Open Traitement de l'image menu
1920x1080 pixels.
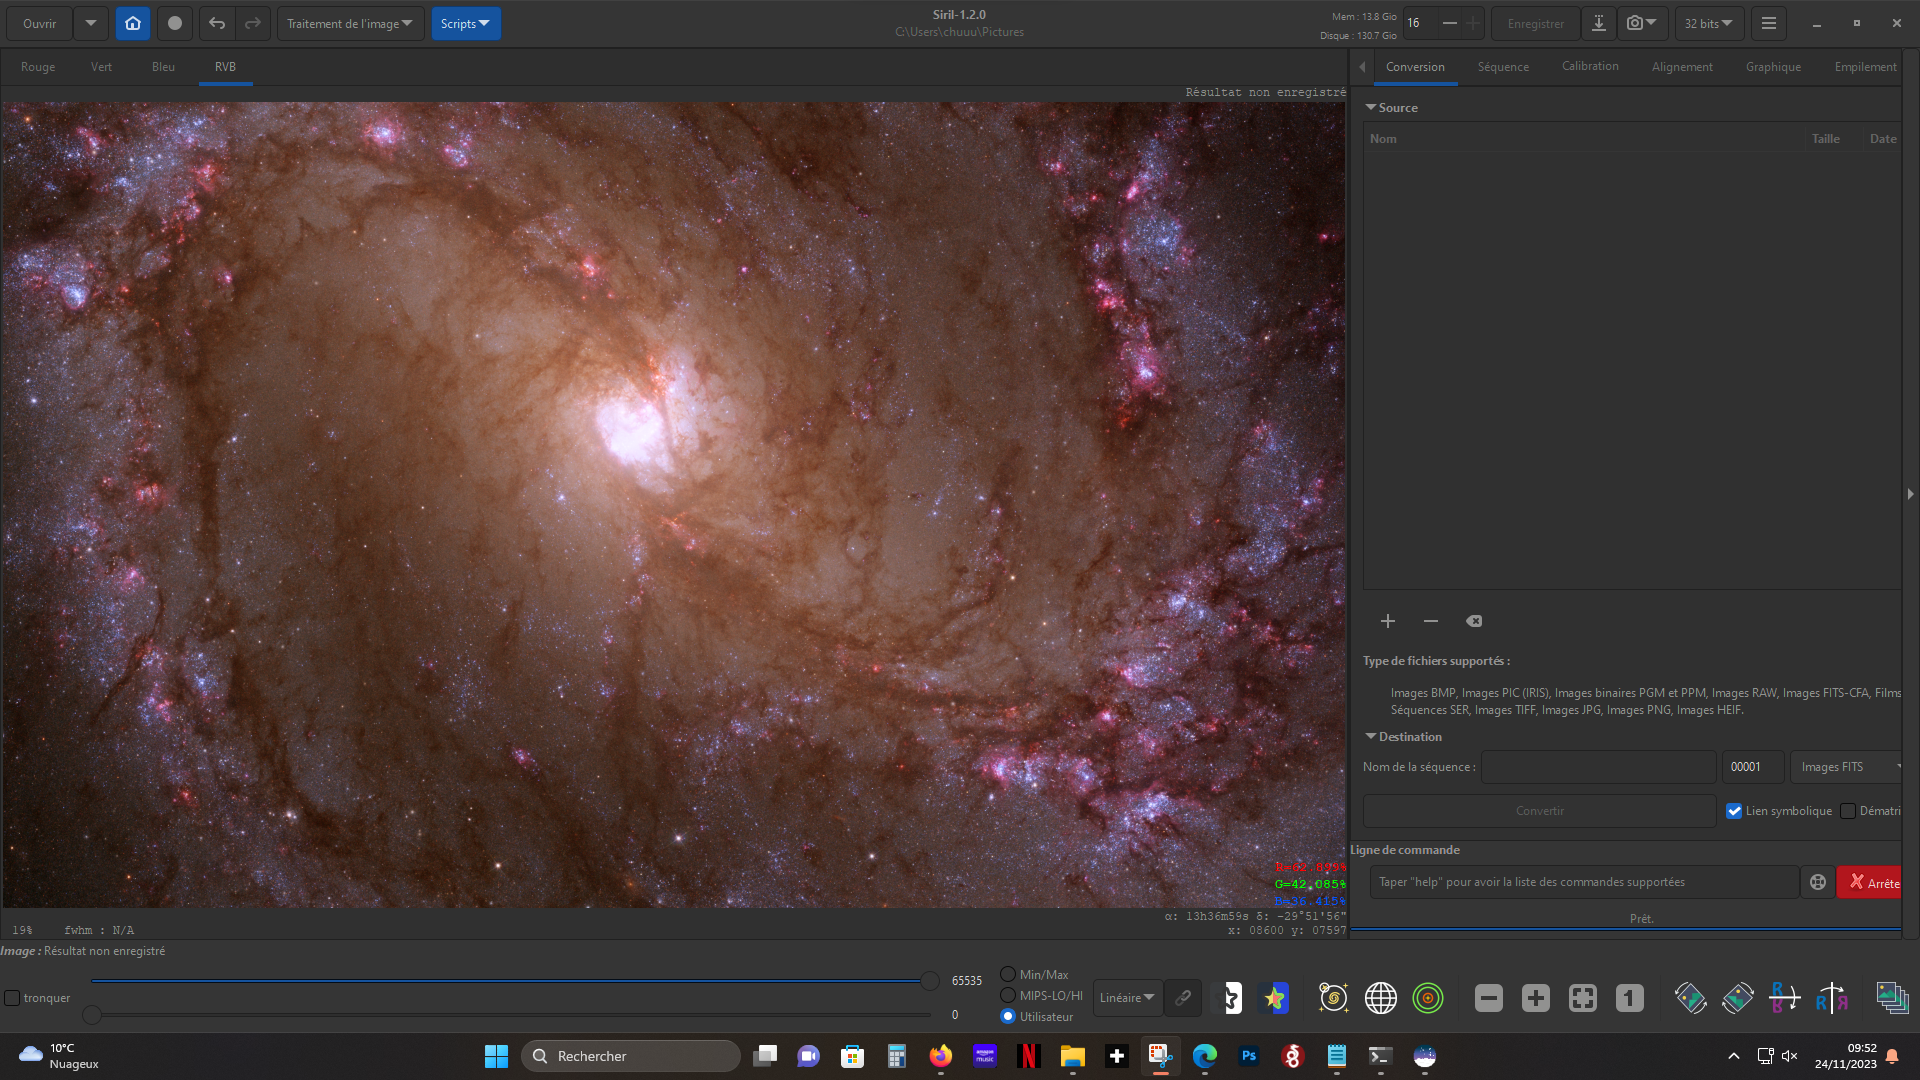pyautogui.click(x=350, y=23)
